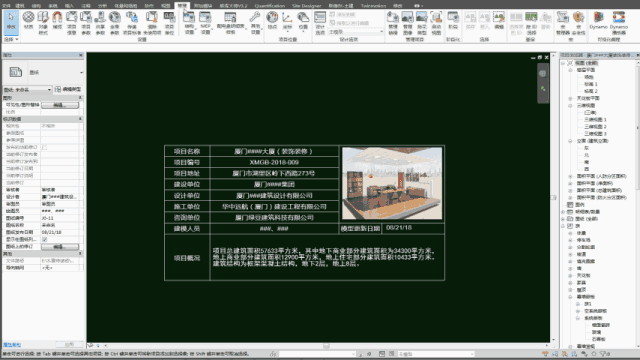Screen dimensions: 640x360
Task: Toggle checkbox in the 显示在图纸列表 properties row
Action: click(44, 240)
